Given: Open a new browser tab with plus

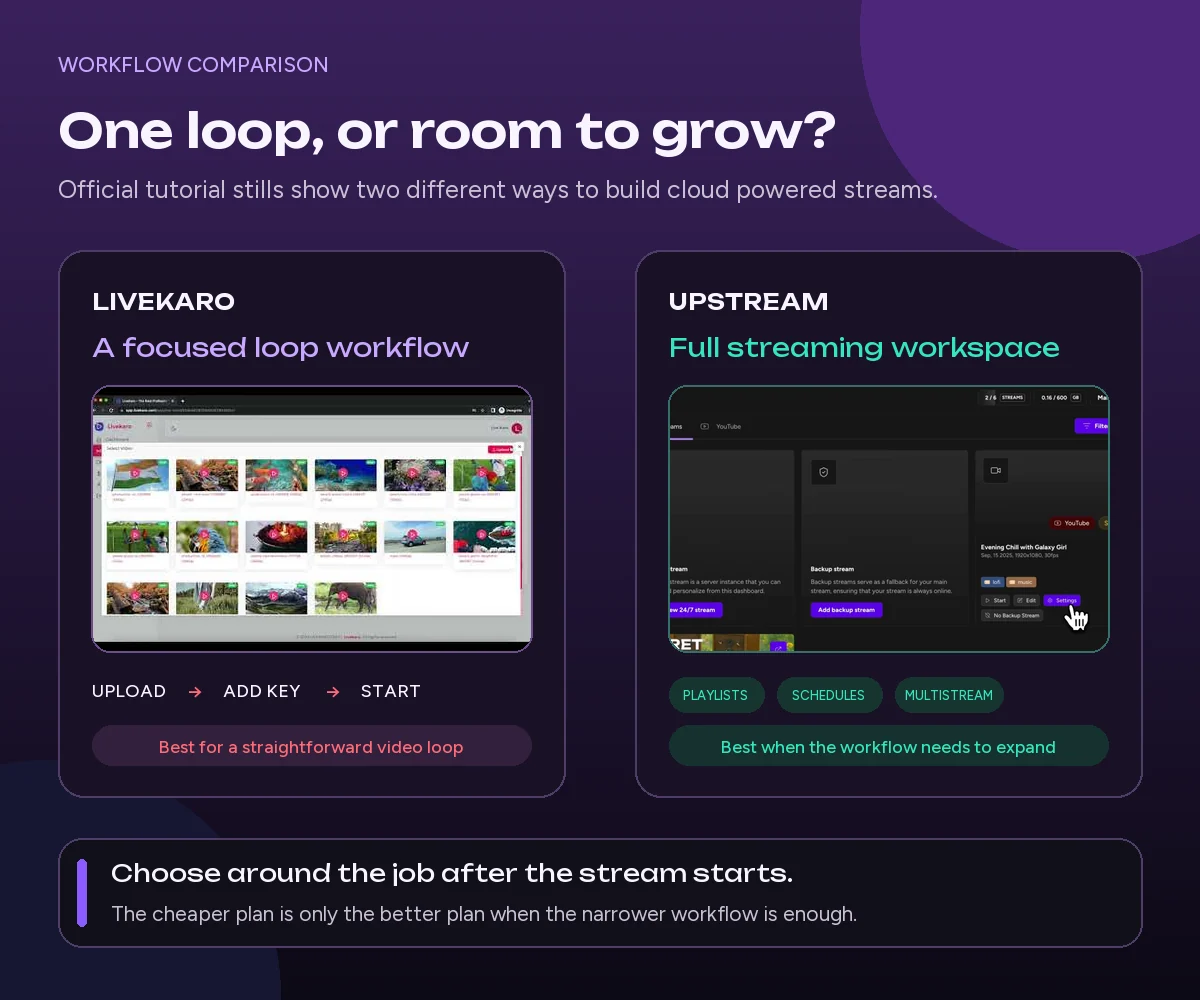Looking at the screenshot, I should point(183,401).
